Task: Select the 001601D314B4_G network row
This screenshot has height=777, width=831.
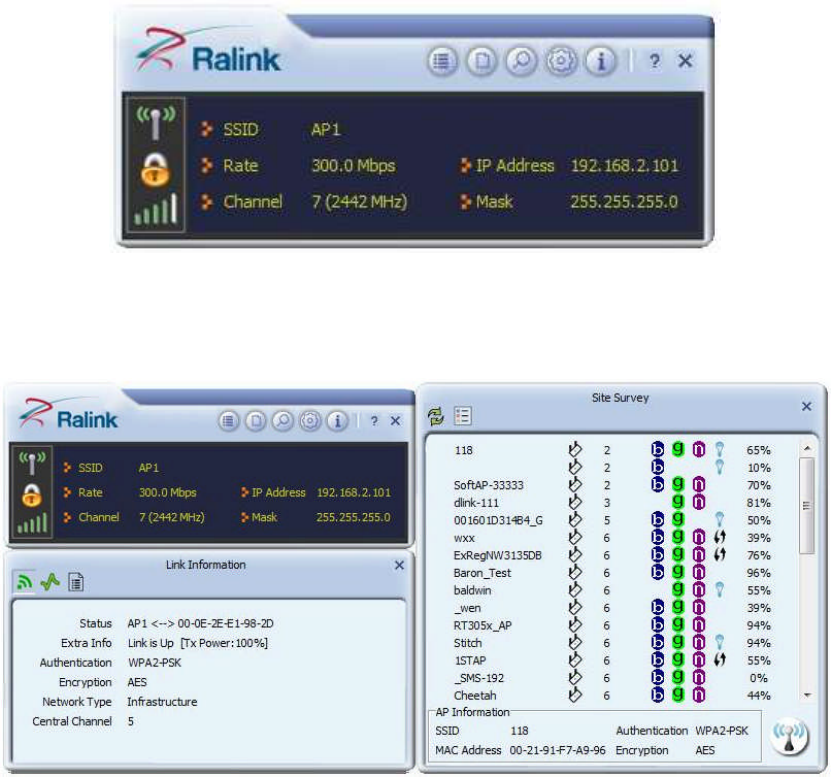Action: (612, 520)
